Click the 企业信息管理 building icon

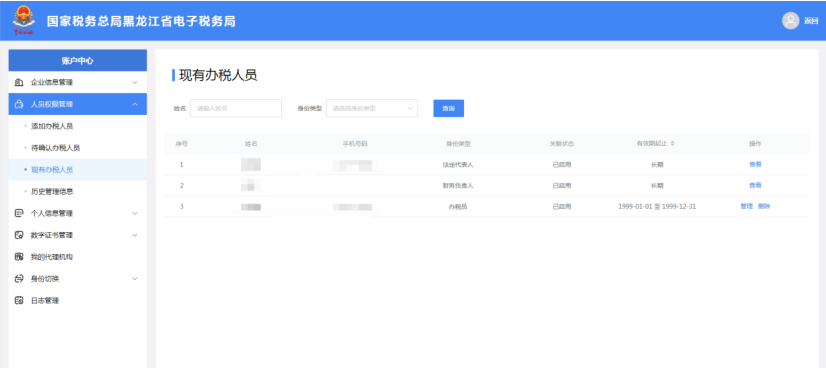pyautogui.click(x=19, y=83)
